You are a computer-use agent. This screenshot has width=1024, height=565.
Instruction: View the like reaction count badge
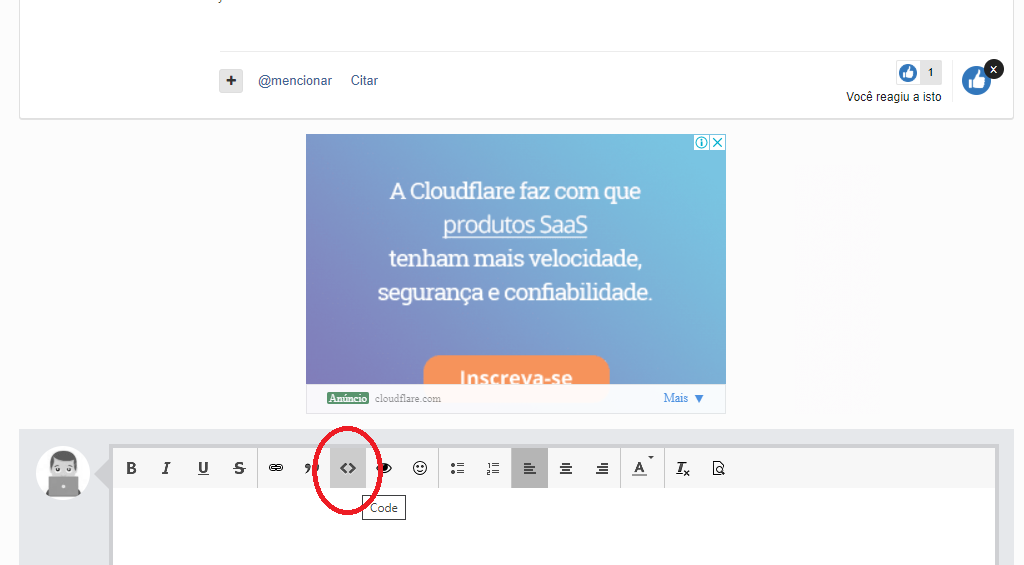tap(919, 73)
